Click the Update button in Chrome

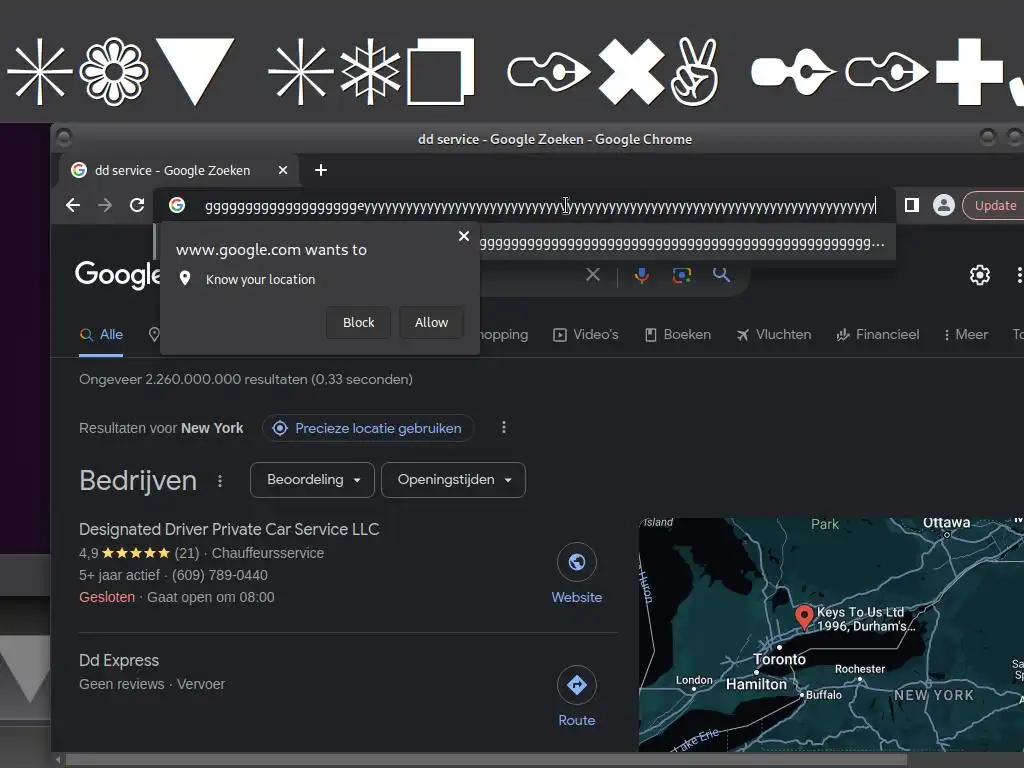coord(995,205)
